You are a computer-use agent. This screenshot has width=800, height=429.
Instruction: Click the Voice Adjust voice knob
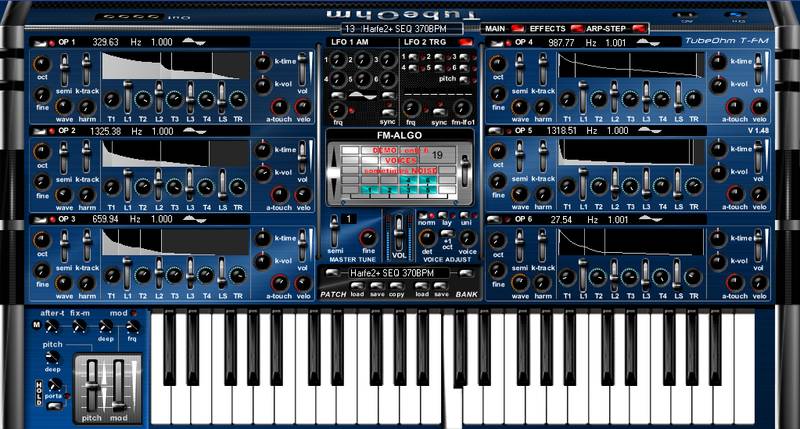[467, 238]
